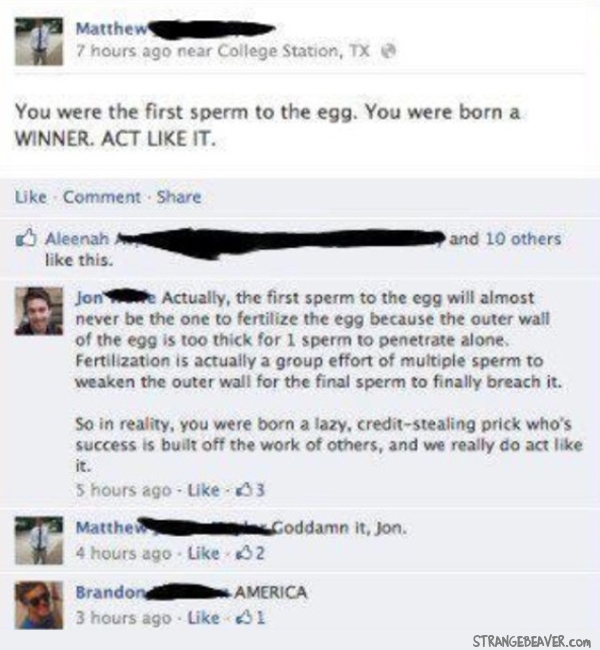Open Jon's profile picture thumbnail

point(39,311)
